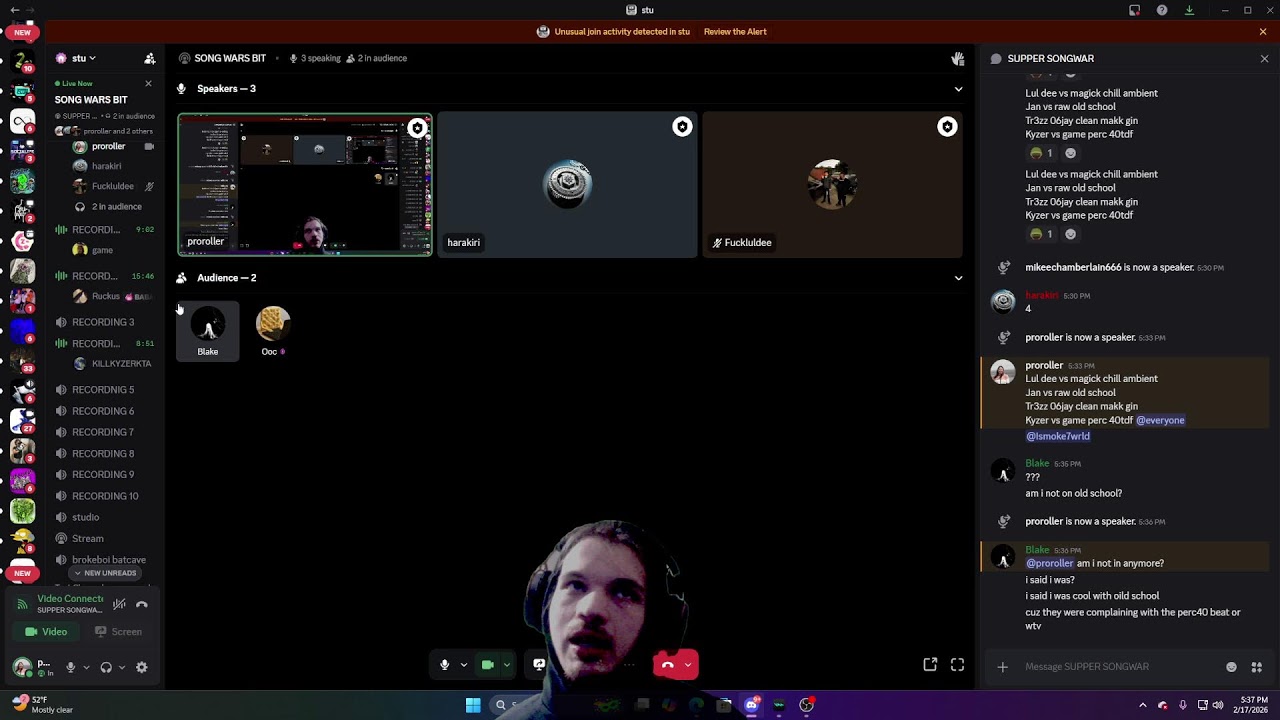The height and width of the screenshot is (720, 1280).
Task: Click the @everyone mention in proroller's message
Action: [x=1160, y=420]
